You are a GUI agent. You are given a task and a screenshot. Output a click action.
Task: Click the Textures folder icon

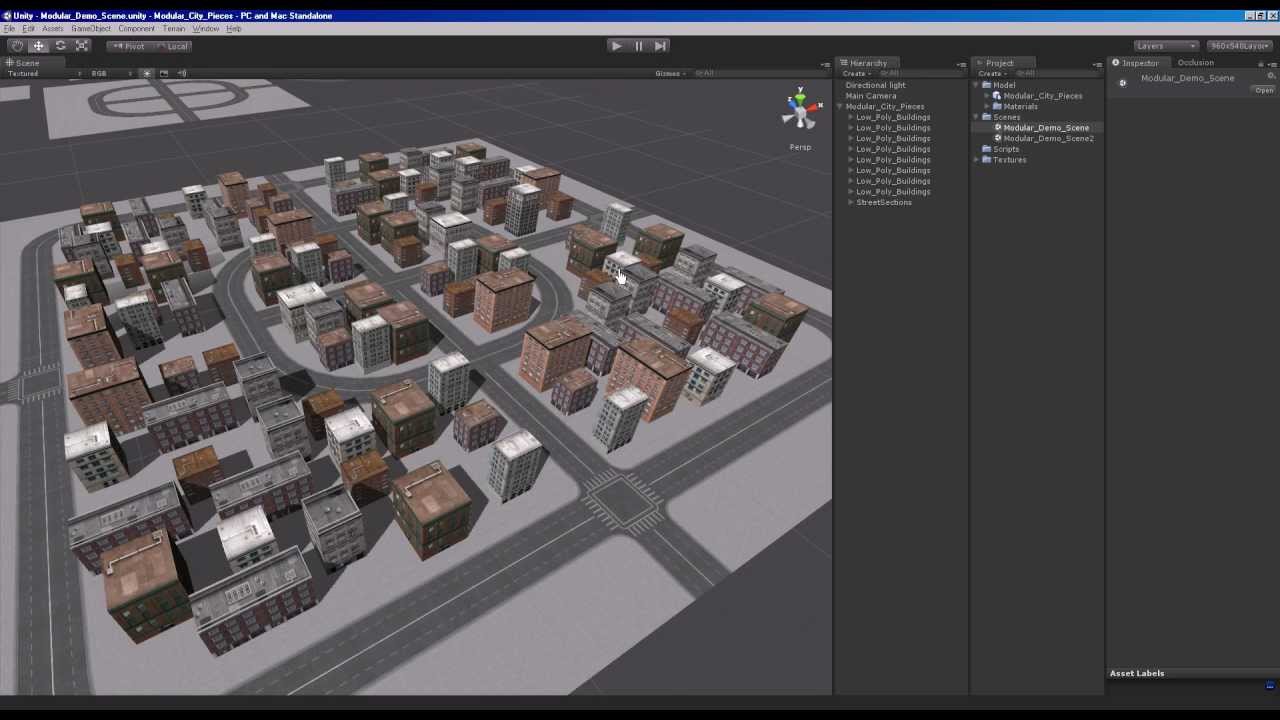(x=986, y=160)
